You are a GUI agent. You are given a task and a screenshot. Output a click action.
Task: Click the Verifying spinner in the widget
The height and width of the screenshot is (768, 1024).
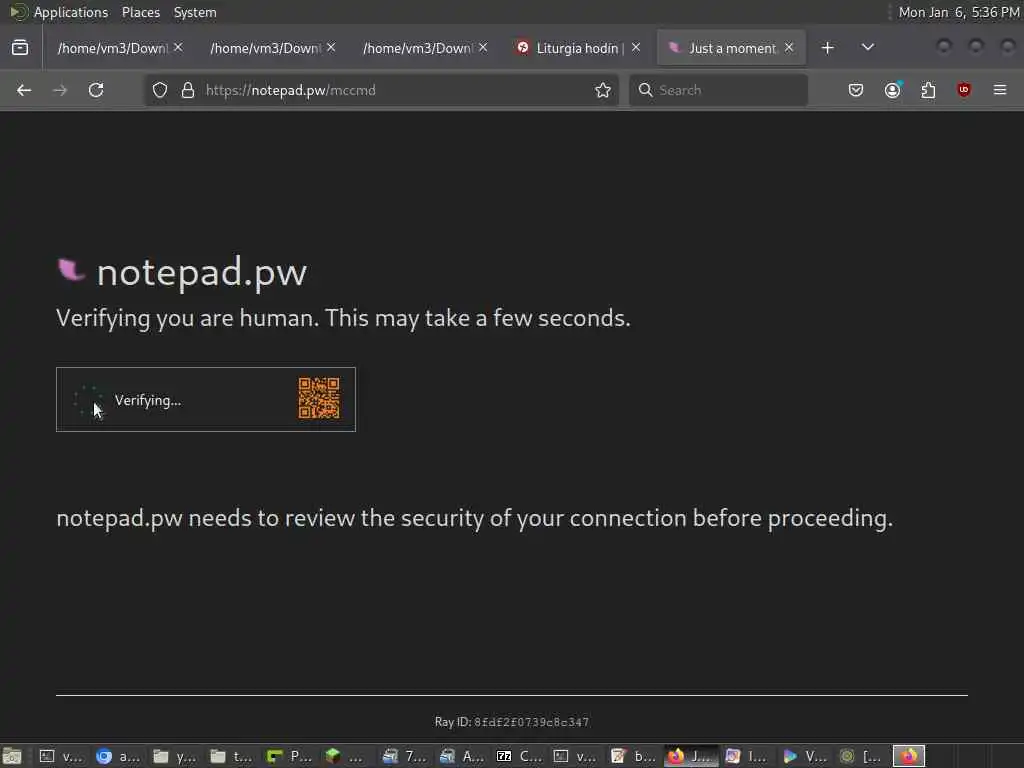pyautogui.click(x=88, y=400)
